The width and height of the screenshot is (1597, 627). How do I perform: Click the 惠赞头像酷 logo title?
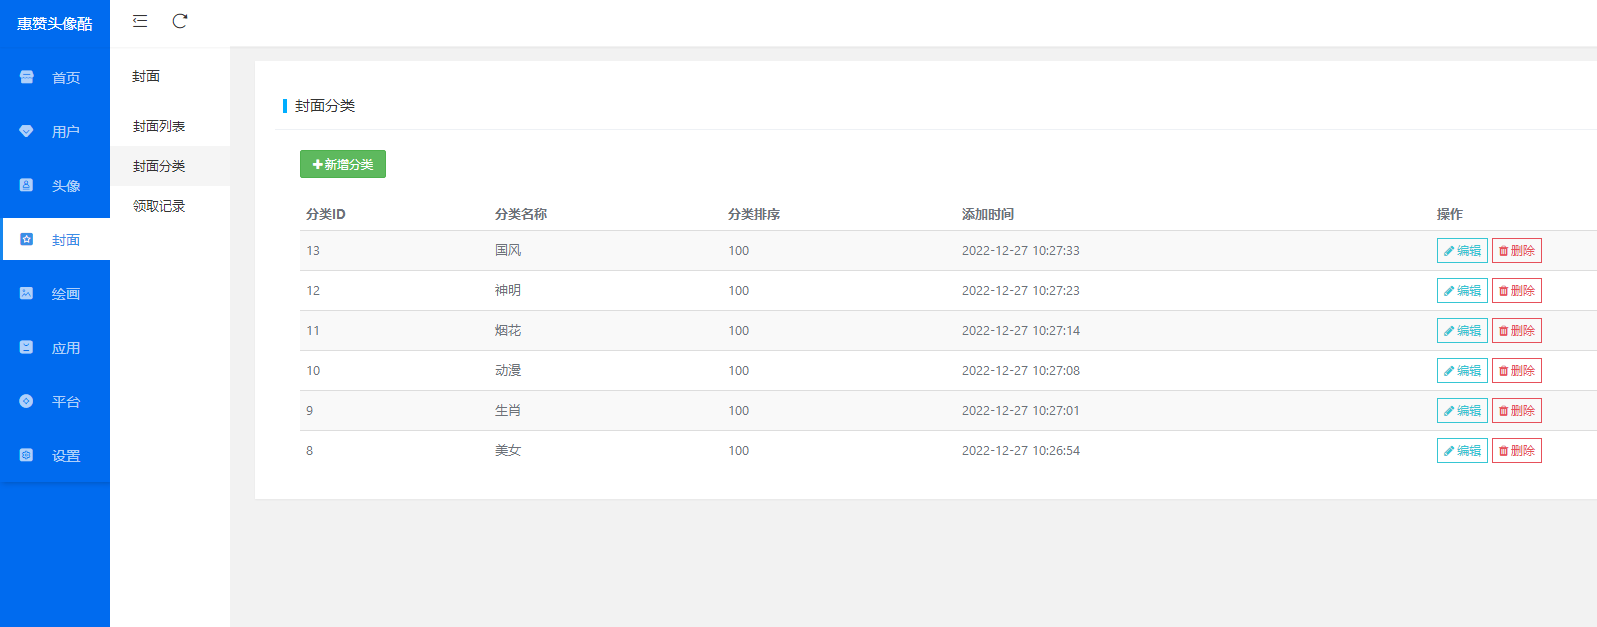point(55,24)
